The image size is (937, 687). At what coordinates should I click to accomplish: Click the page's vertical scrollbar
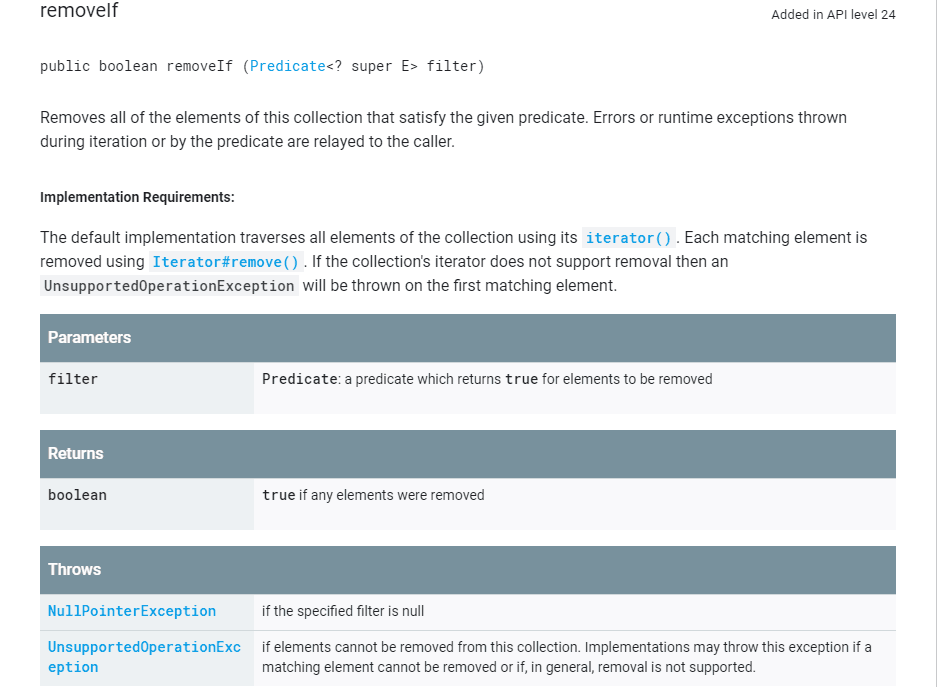click(935, 344)
